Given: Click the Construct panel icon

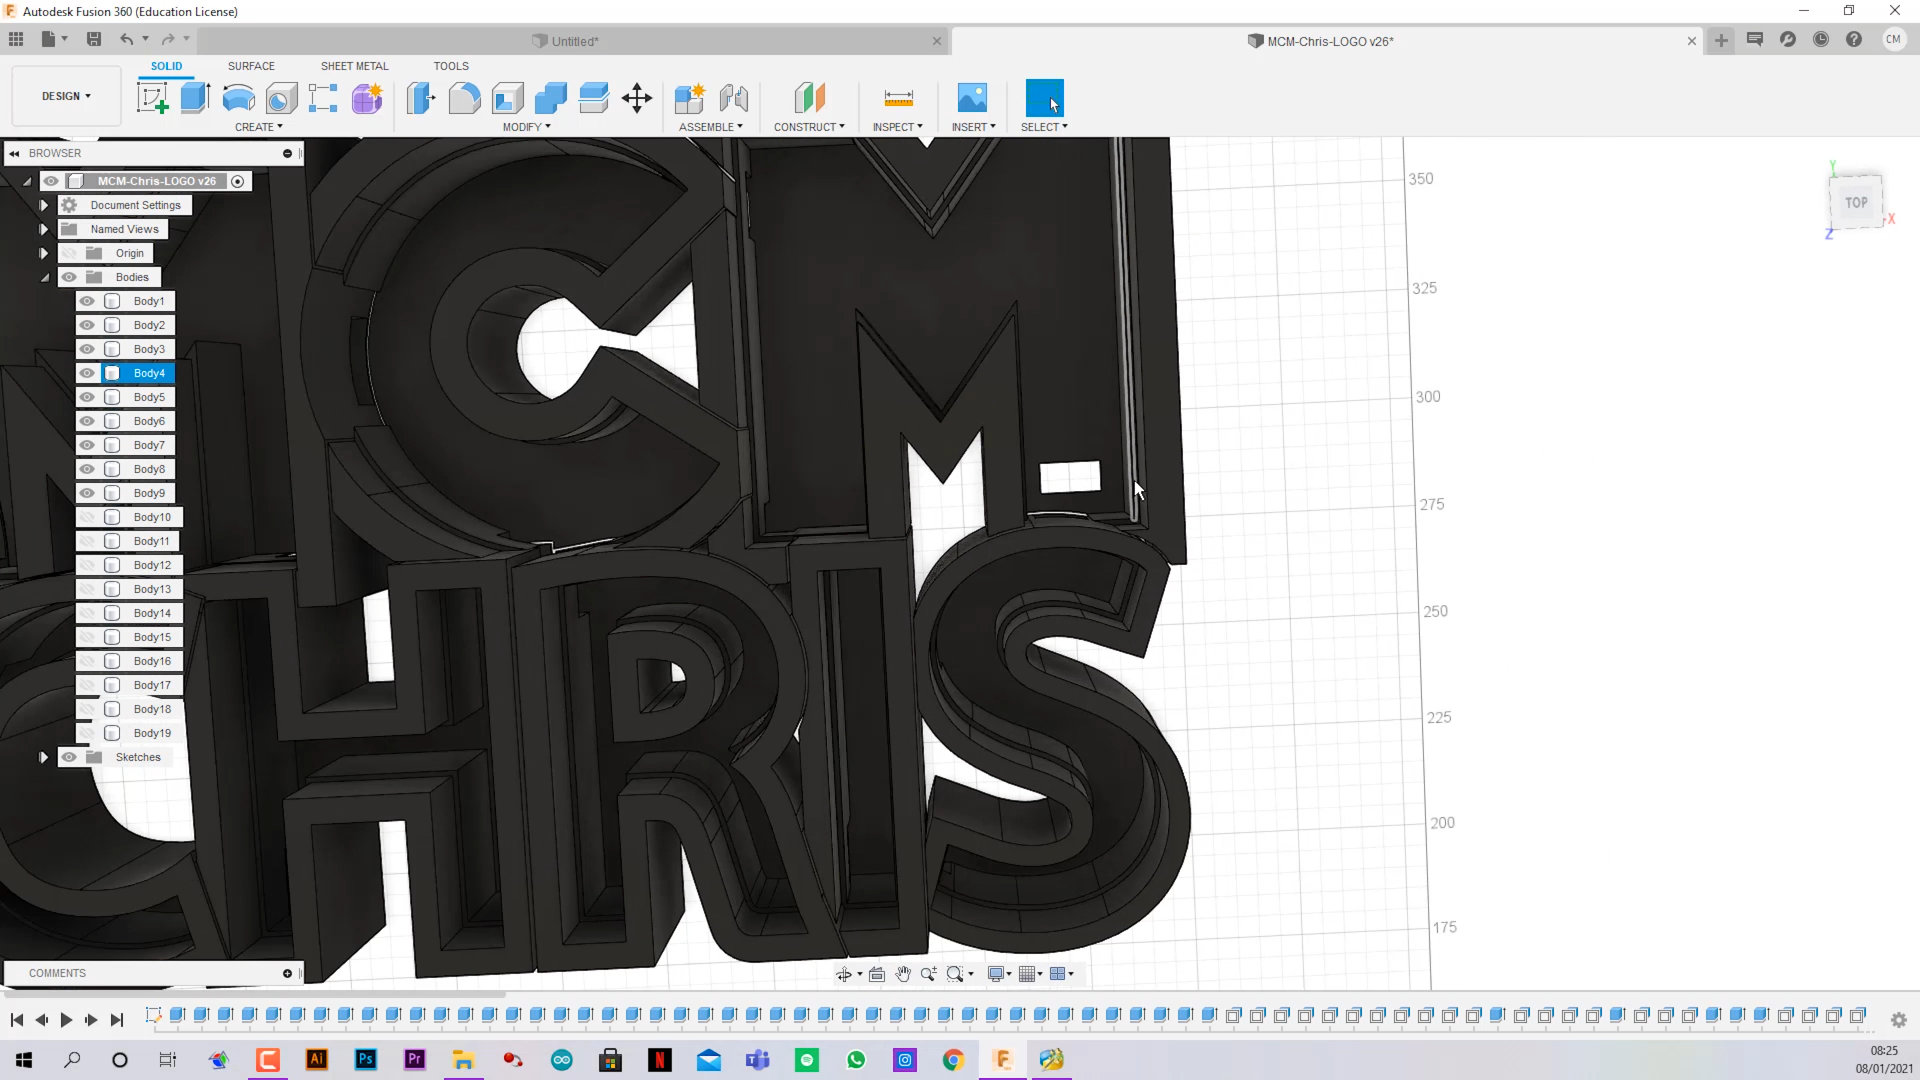Looking at the screenshot, I should pyautogui.click(x=808, y=98).
